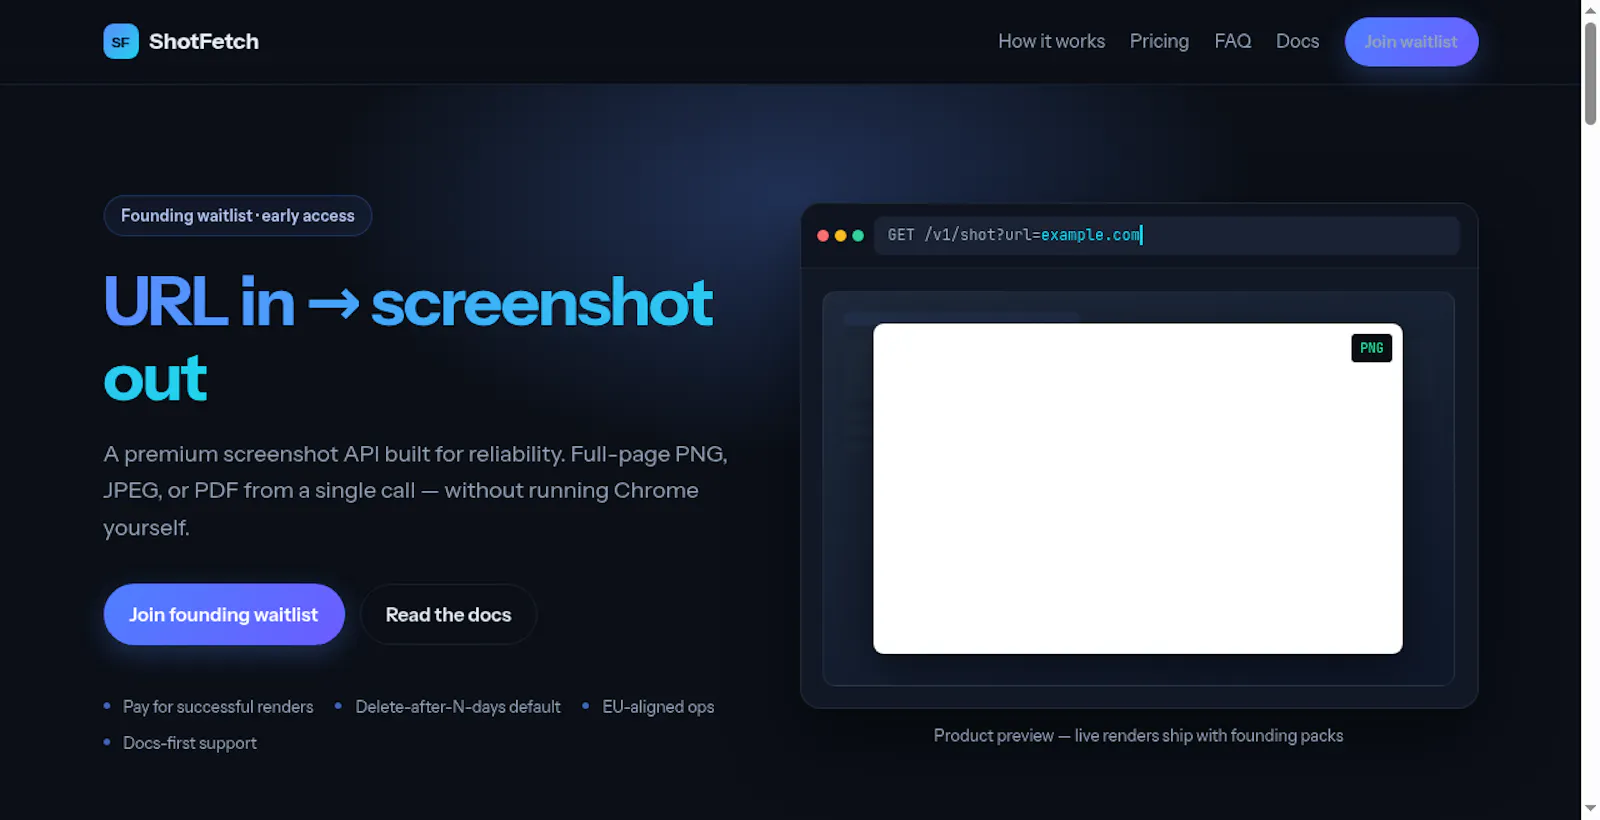Click the 'Product preview' caption text
1600x820 pixels.
click(x=1138, y=735)
